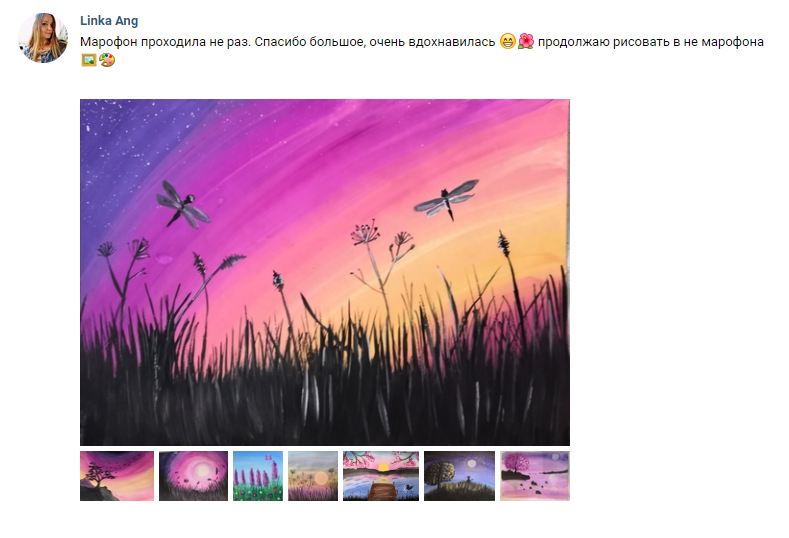
Task: Click the word 'Марофон' in the comment
Action: pyautogui.click(x=109, y=42)
